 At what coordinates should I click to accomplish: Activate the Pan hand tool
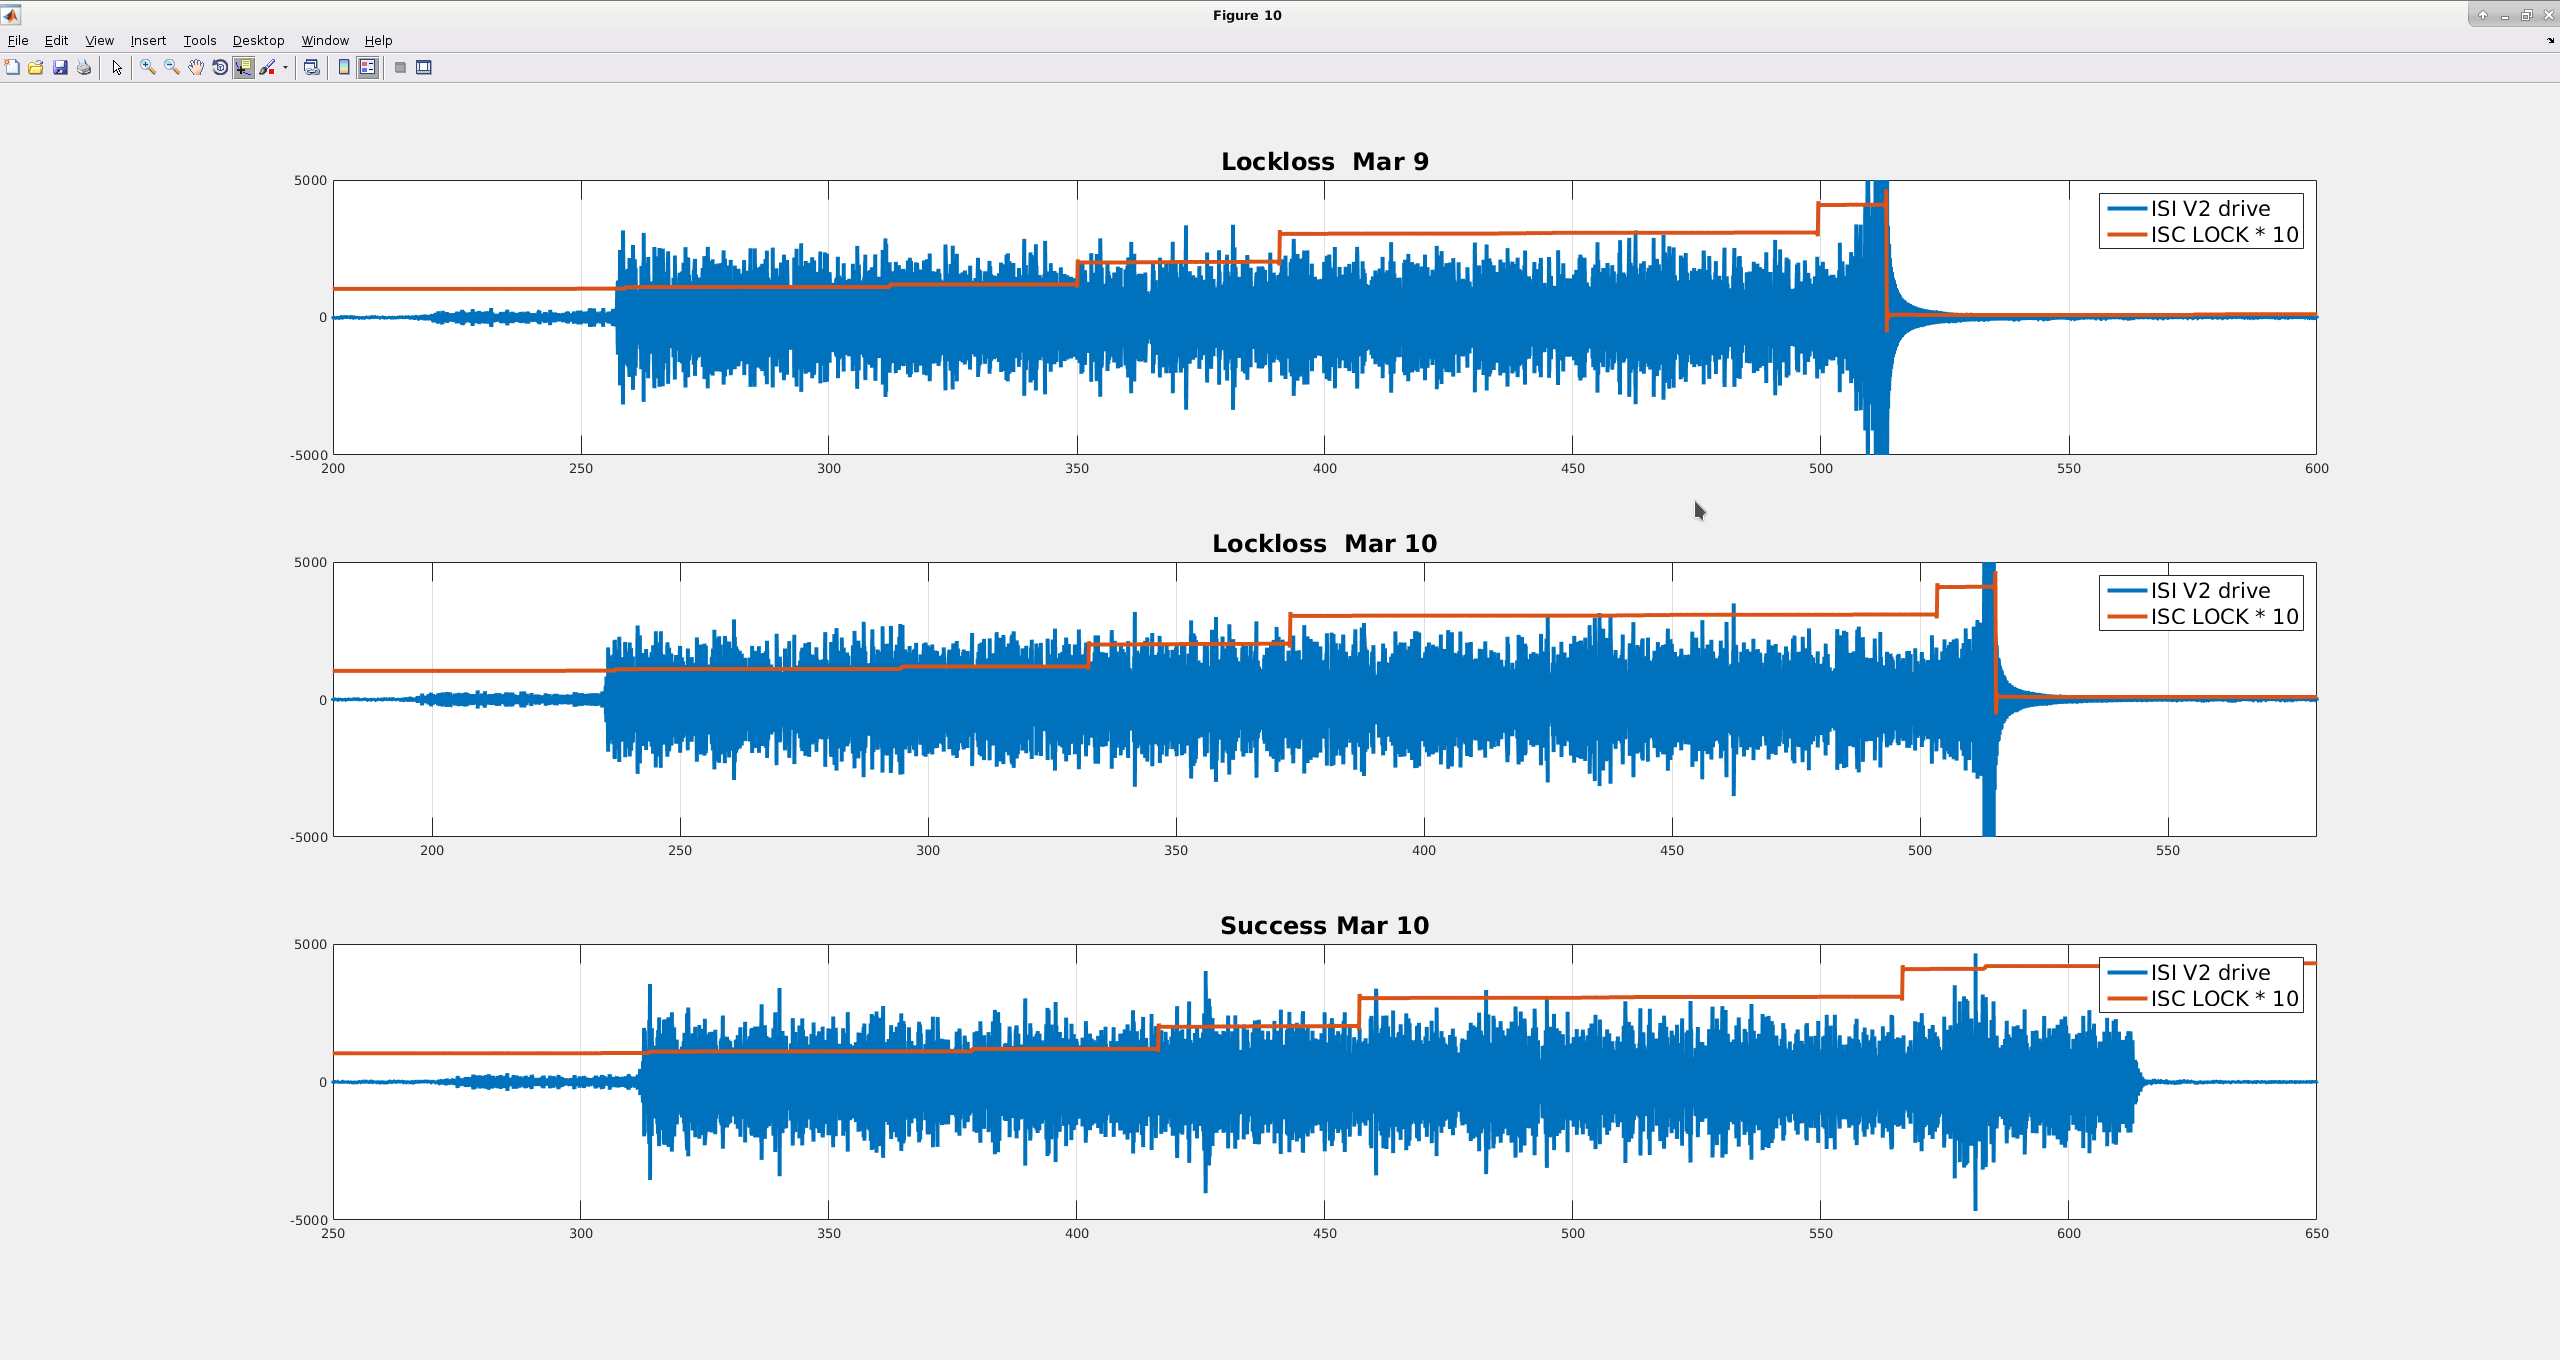click(196, 67)
